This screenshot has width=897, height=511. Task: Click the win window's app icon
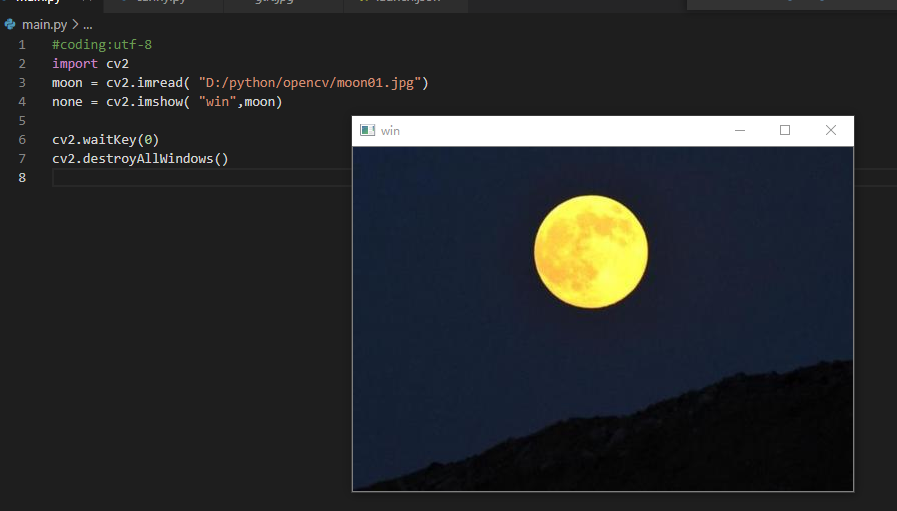(x=367, y=130)
